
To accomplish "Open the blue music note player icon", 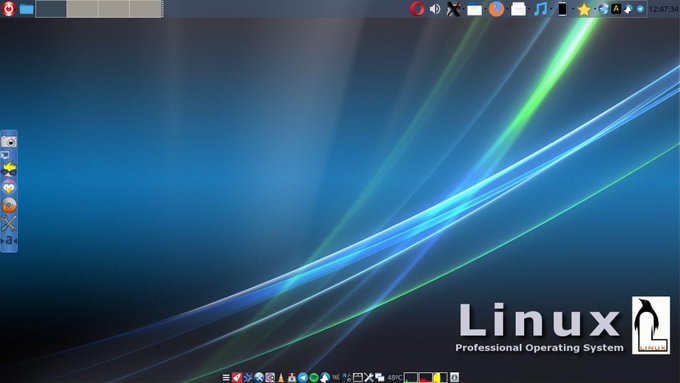I will 540,9.
